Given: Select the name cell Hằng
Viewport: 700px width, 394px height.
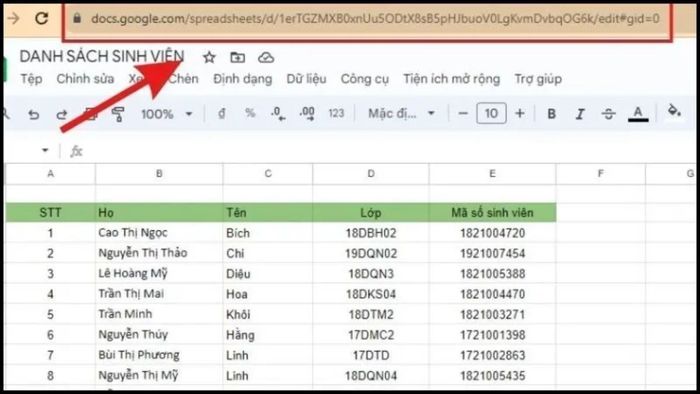Looking at the screenshot, I should pos(268,335).
